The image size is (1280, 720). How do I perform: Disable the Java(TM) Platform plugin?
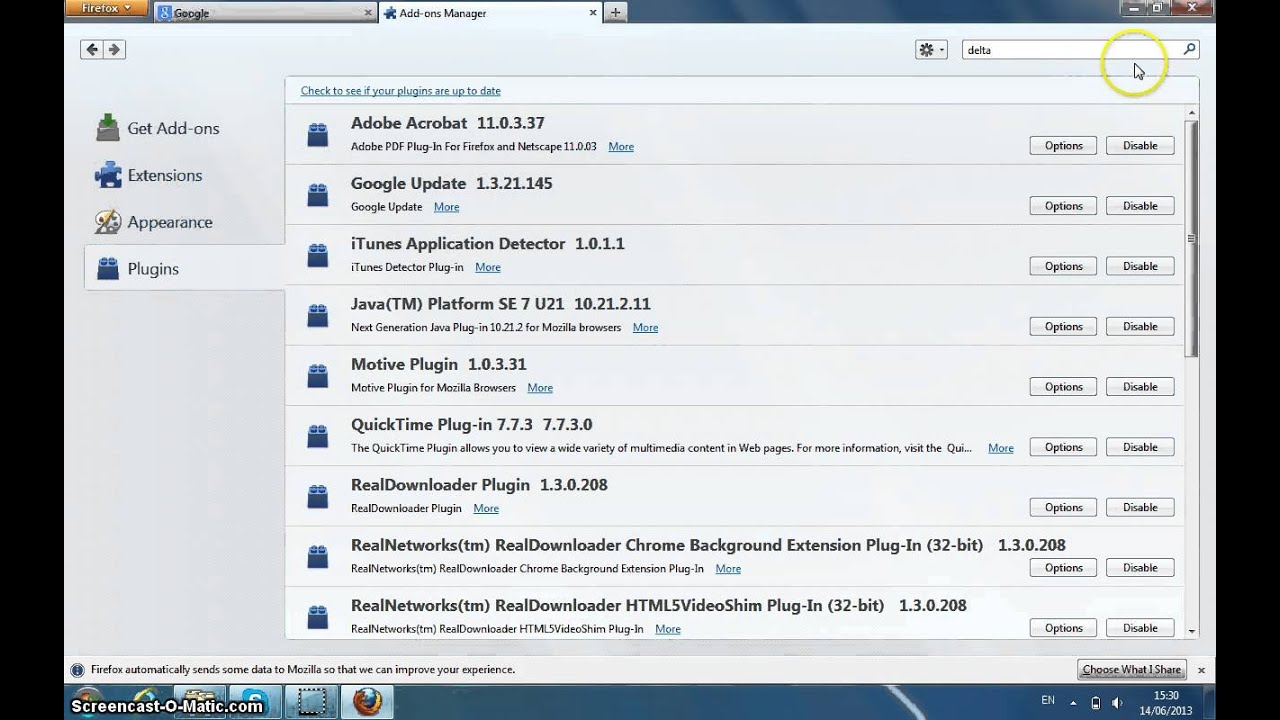pos(1140,327)
